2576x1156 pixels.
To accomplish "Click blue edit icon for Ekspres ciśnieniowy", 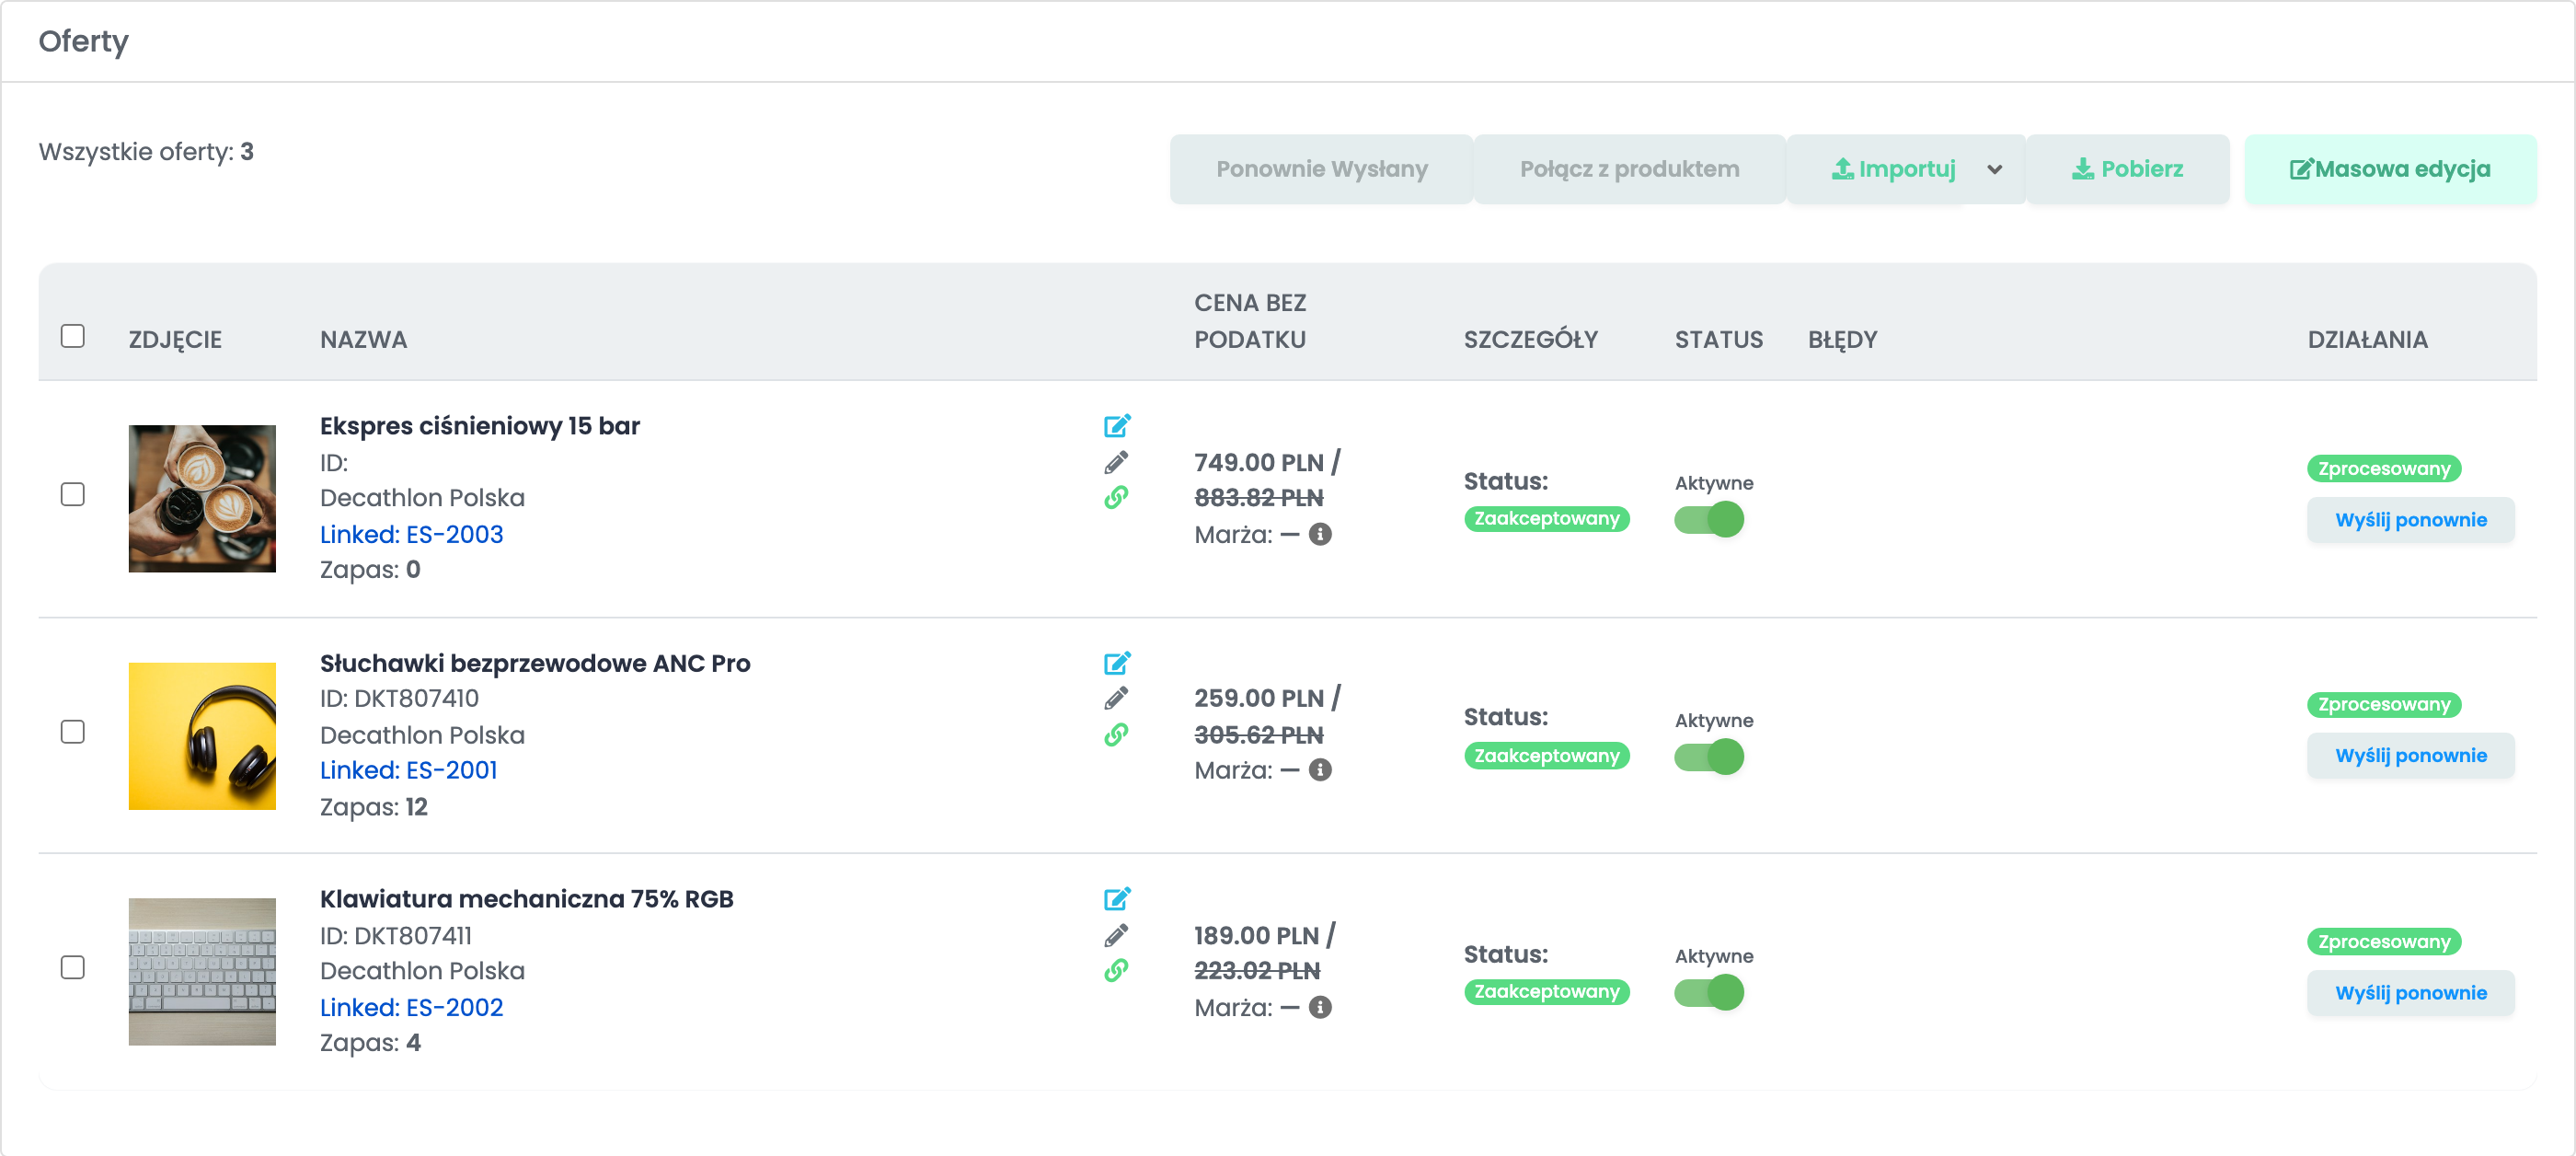I will (x=1117, y=426).
